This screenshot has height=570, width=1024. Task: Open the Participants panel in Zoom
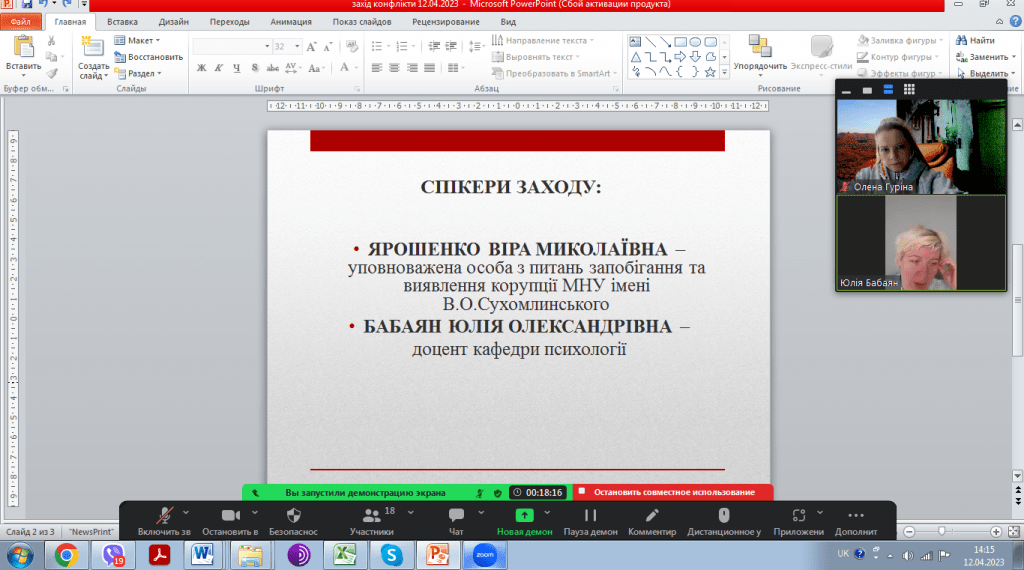point(373,515)
